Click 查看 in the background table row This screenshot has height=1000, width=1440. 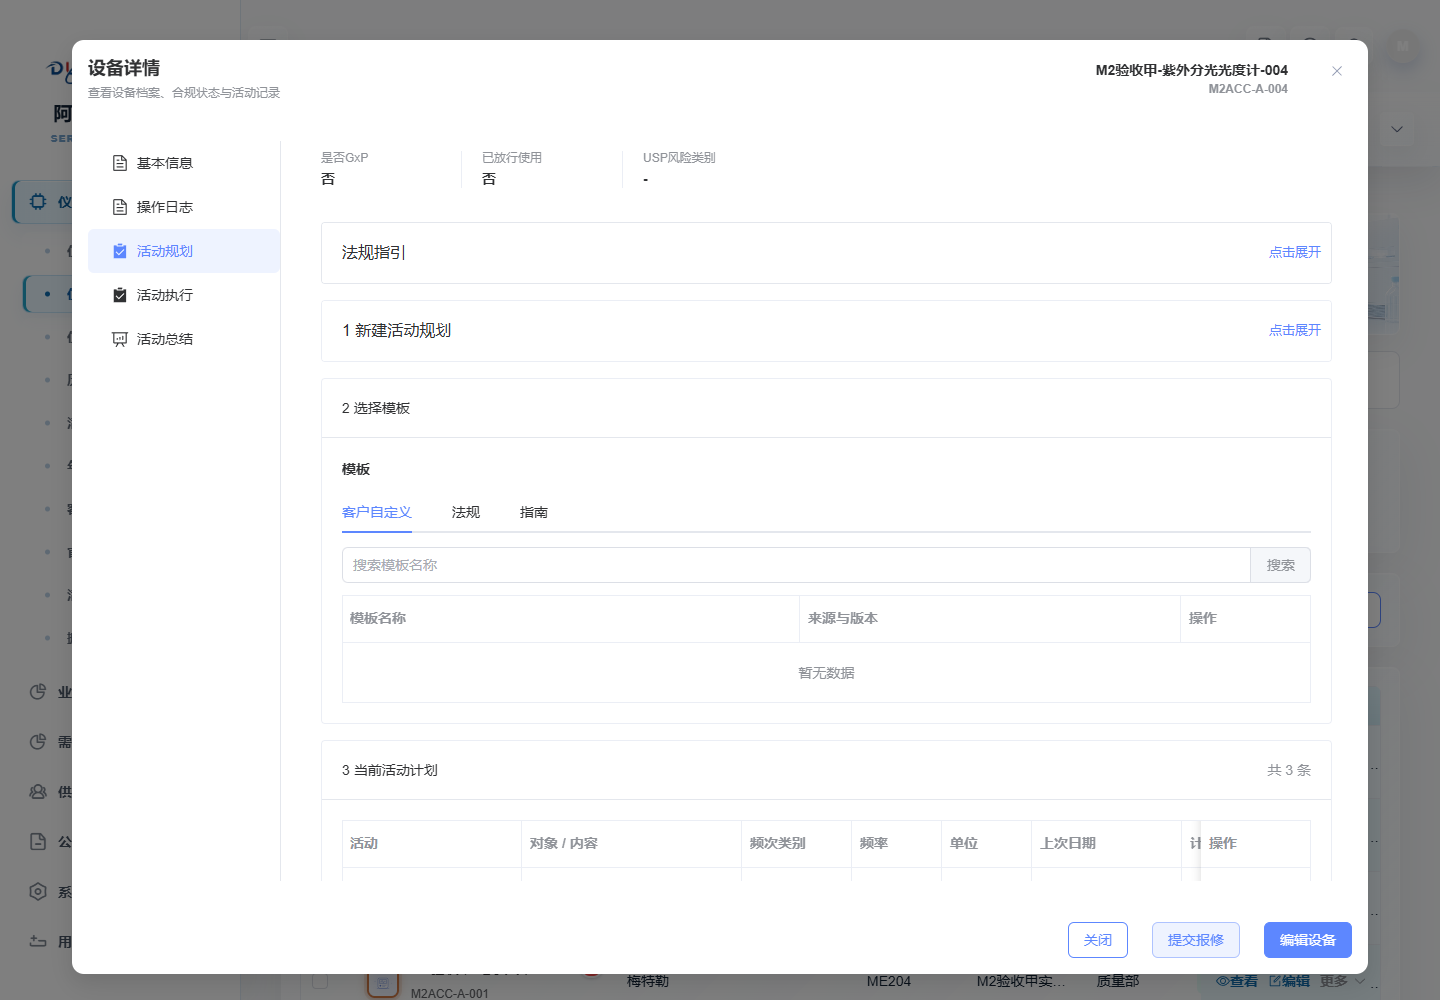click(x=1237, y=982)
